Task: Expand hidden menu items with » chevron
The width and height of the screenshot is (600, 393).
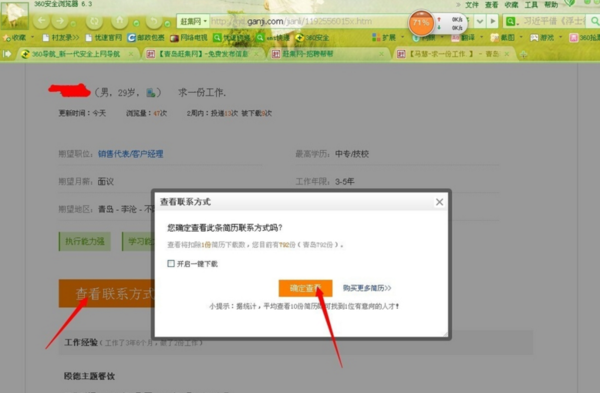Action: 458,5
